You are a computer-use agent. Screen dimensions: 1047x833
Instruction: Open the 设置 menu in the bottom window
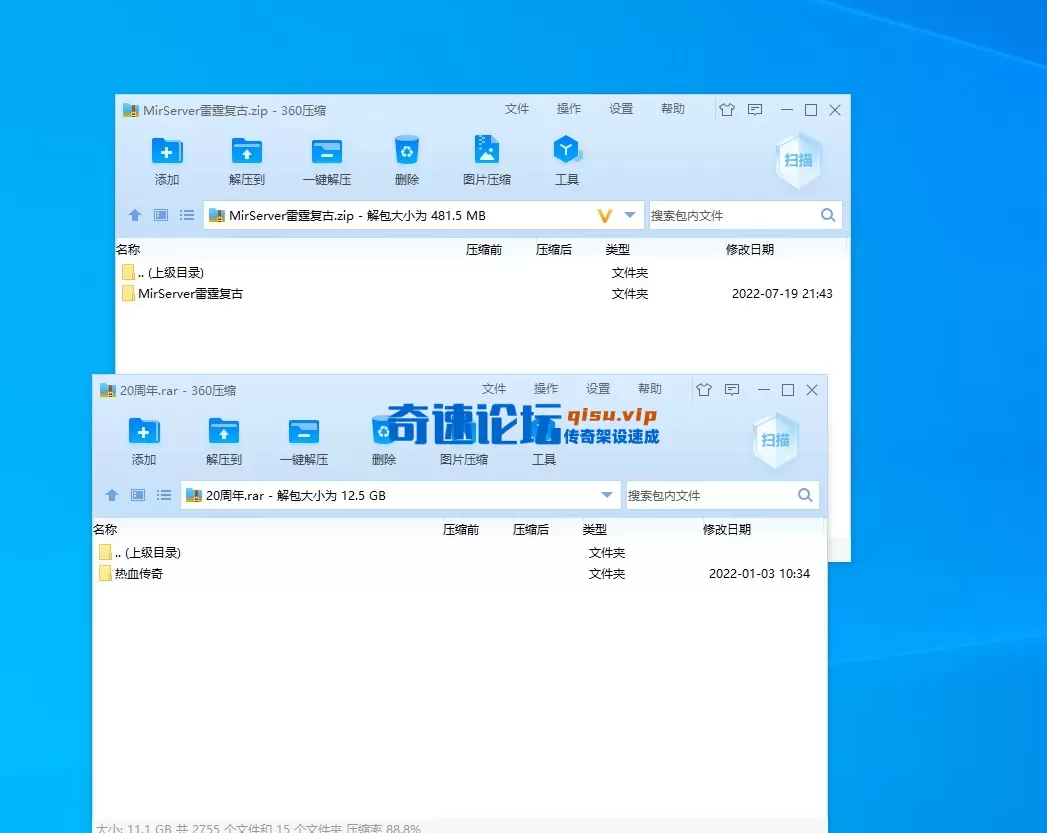pos(597,389)
